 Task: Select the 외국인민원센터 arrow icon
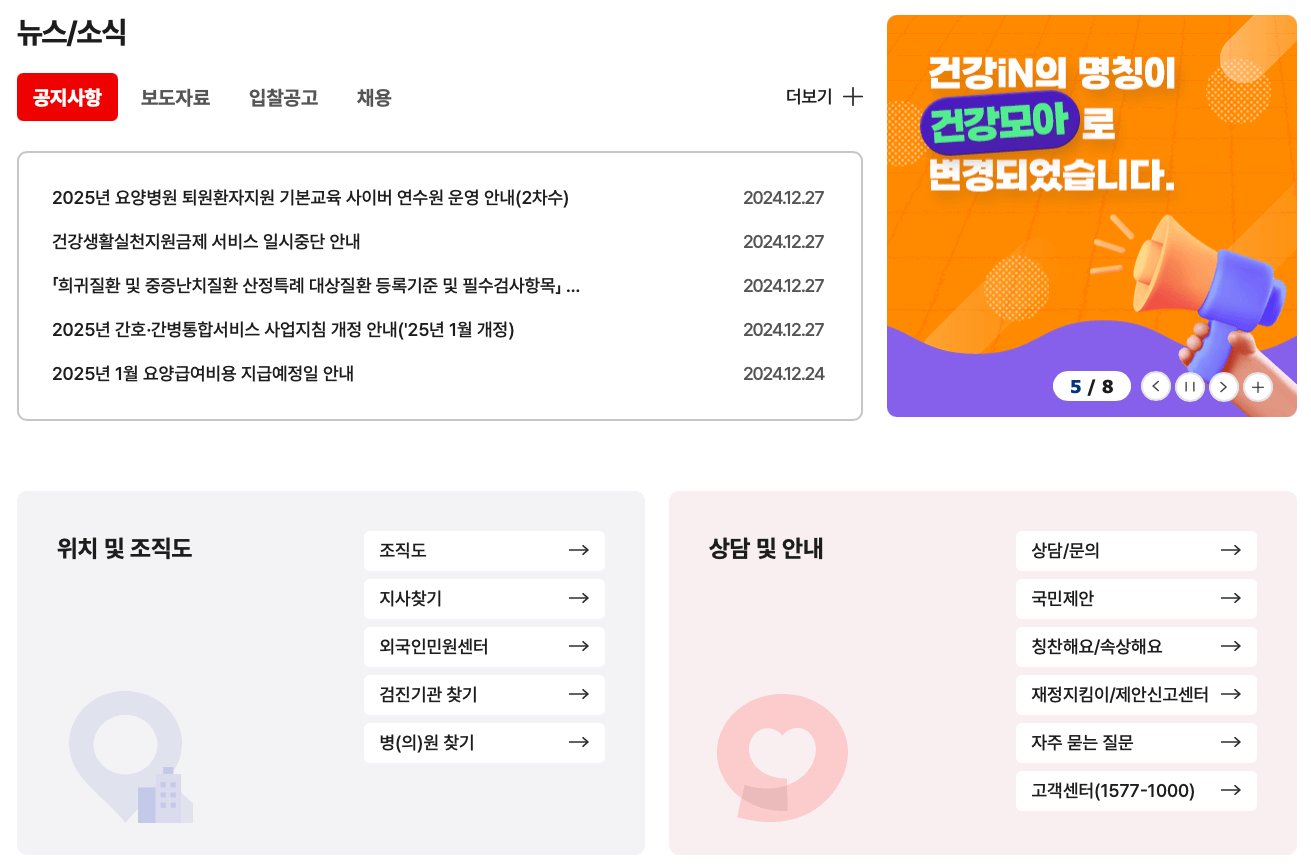point(579,647)
